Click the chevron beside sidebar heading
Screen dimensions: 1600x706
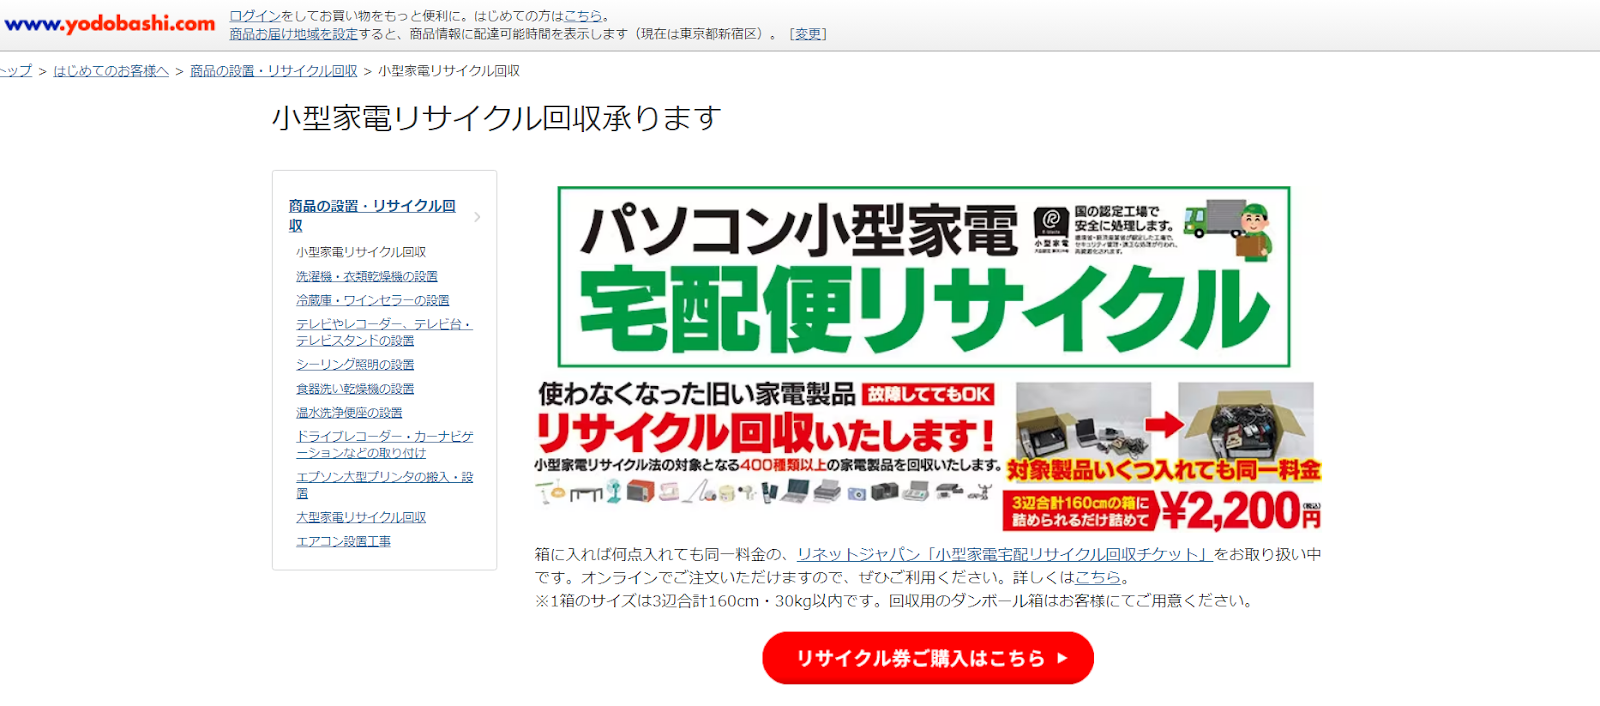[x=478, y=216]
